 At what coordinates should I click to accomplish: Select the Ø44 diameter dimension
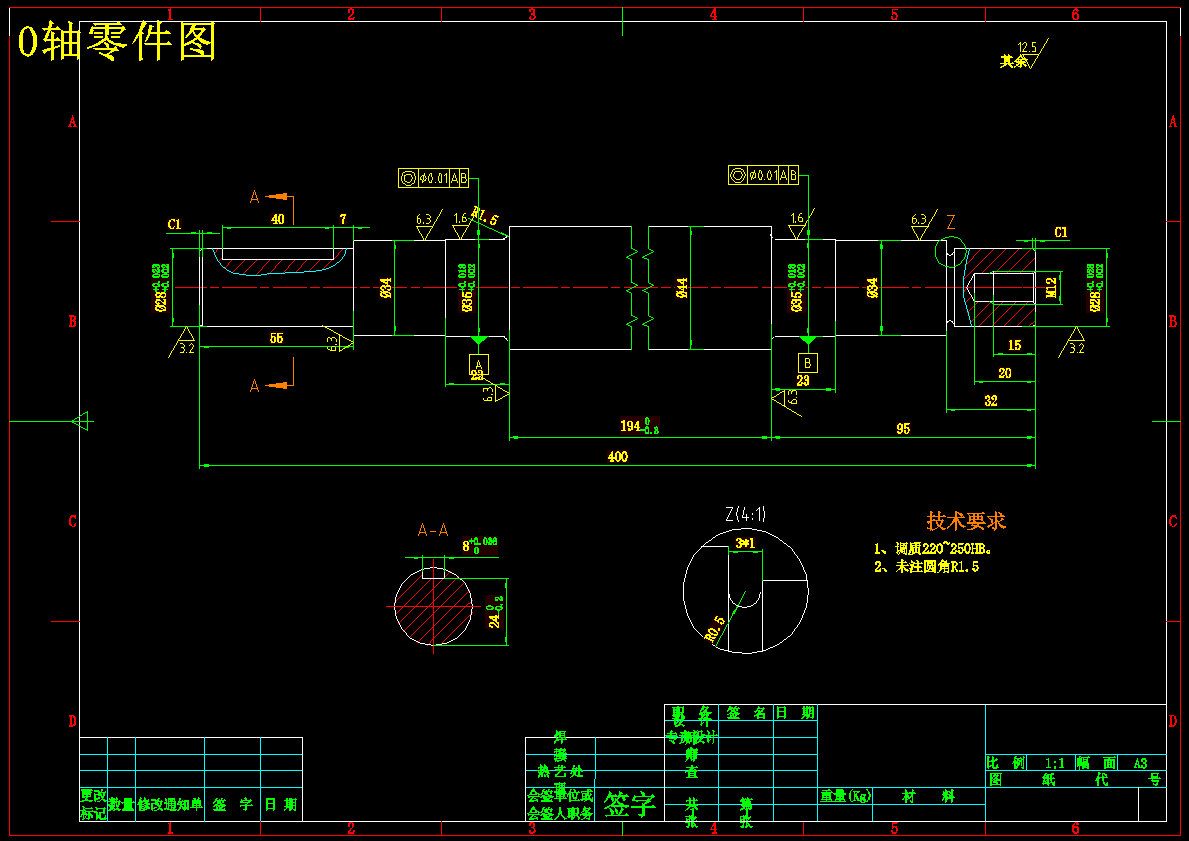click(x=682, y=287)
